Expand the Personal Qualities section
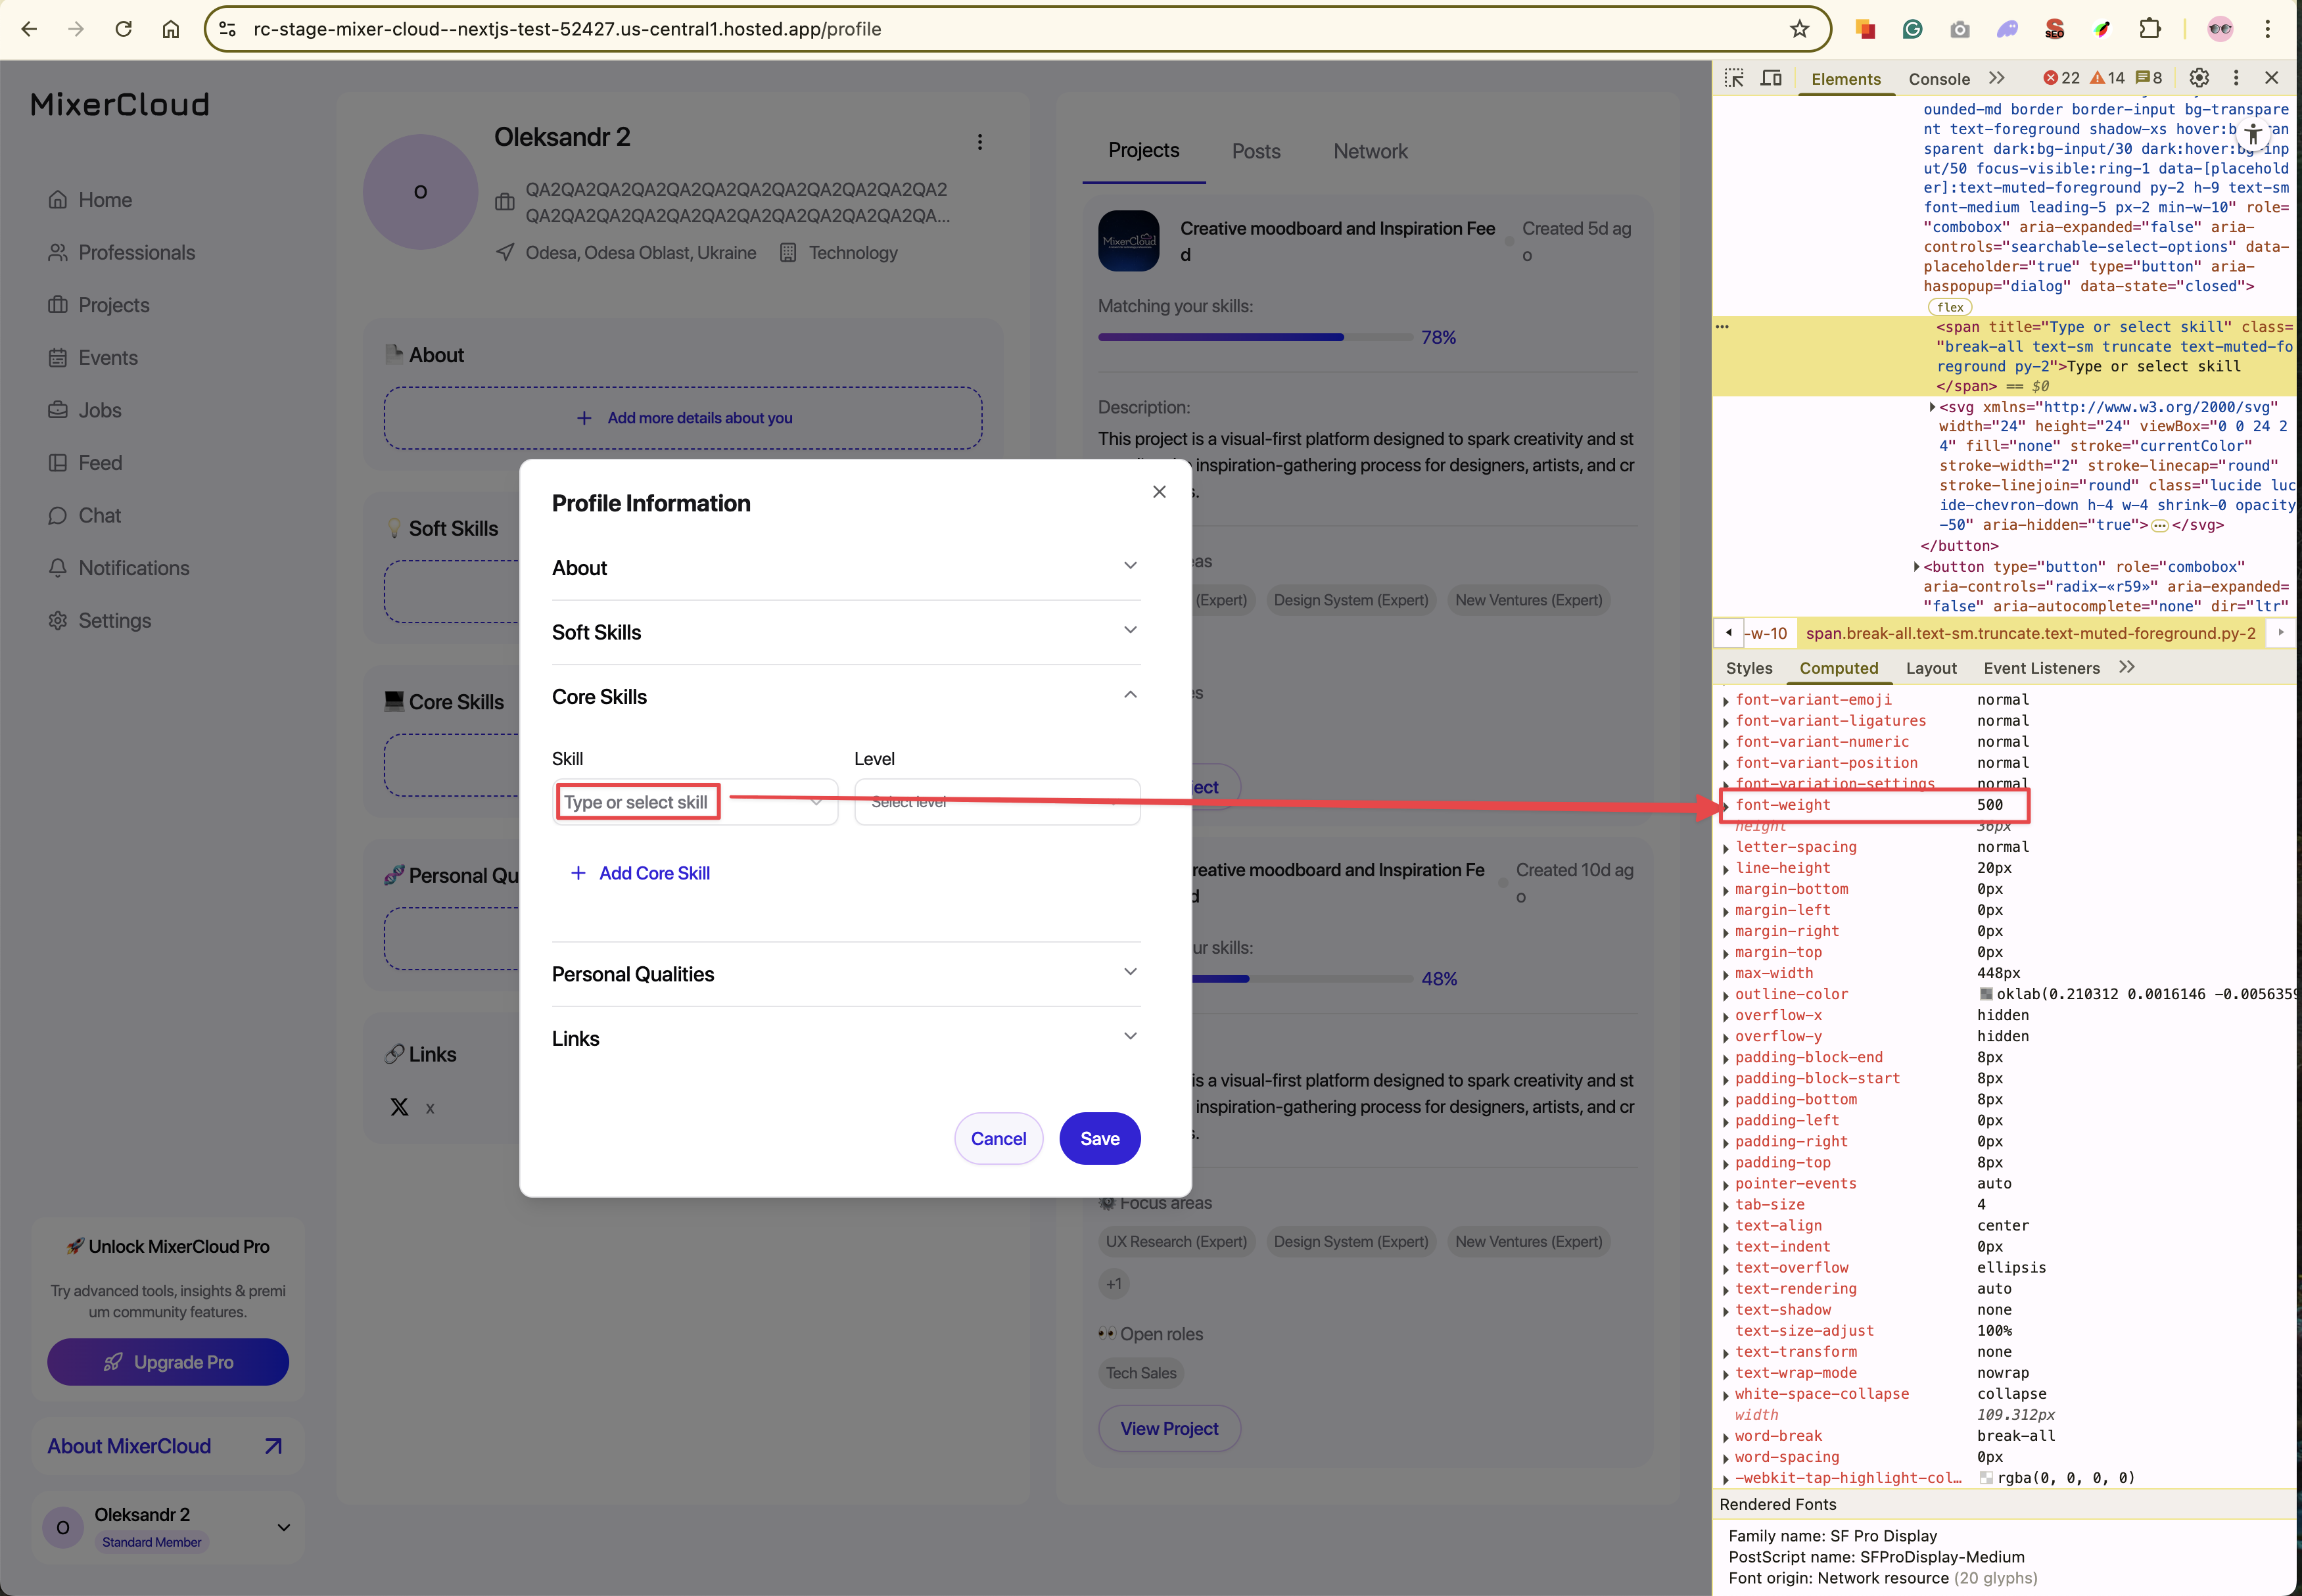 [845, 973]
